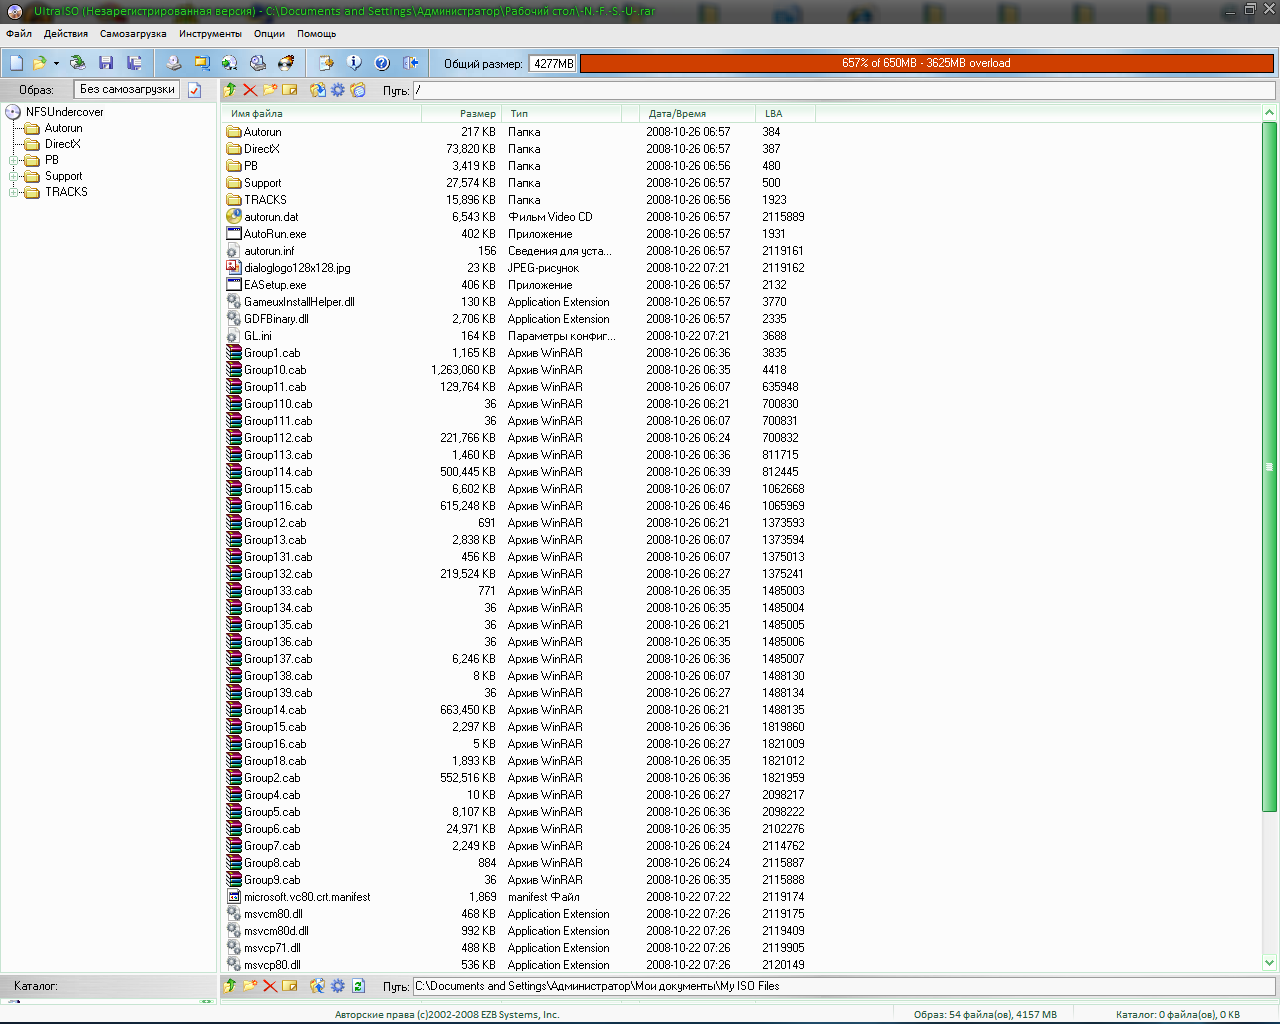Click the Rename icon in image pane toolbar
1280x1024 pixels.
[x=290, y=90]
